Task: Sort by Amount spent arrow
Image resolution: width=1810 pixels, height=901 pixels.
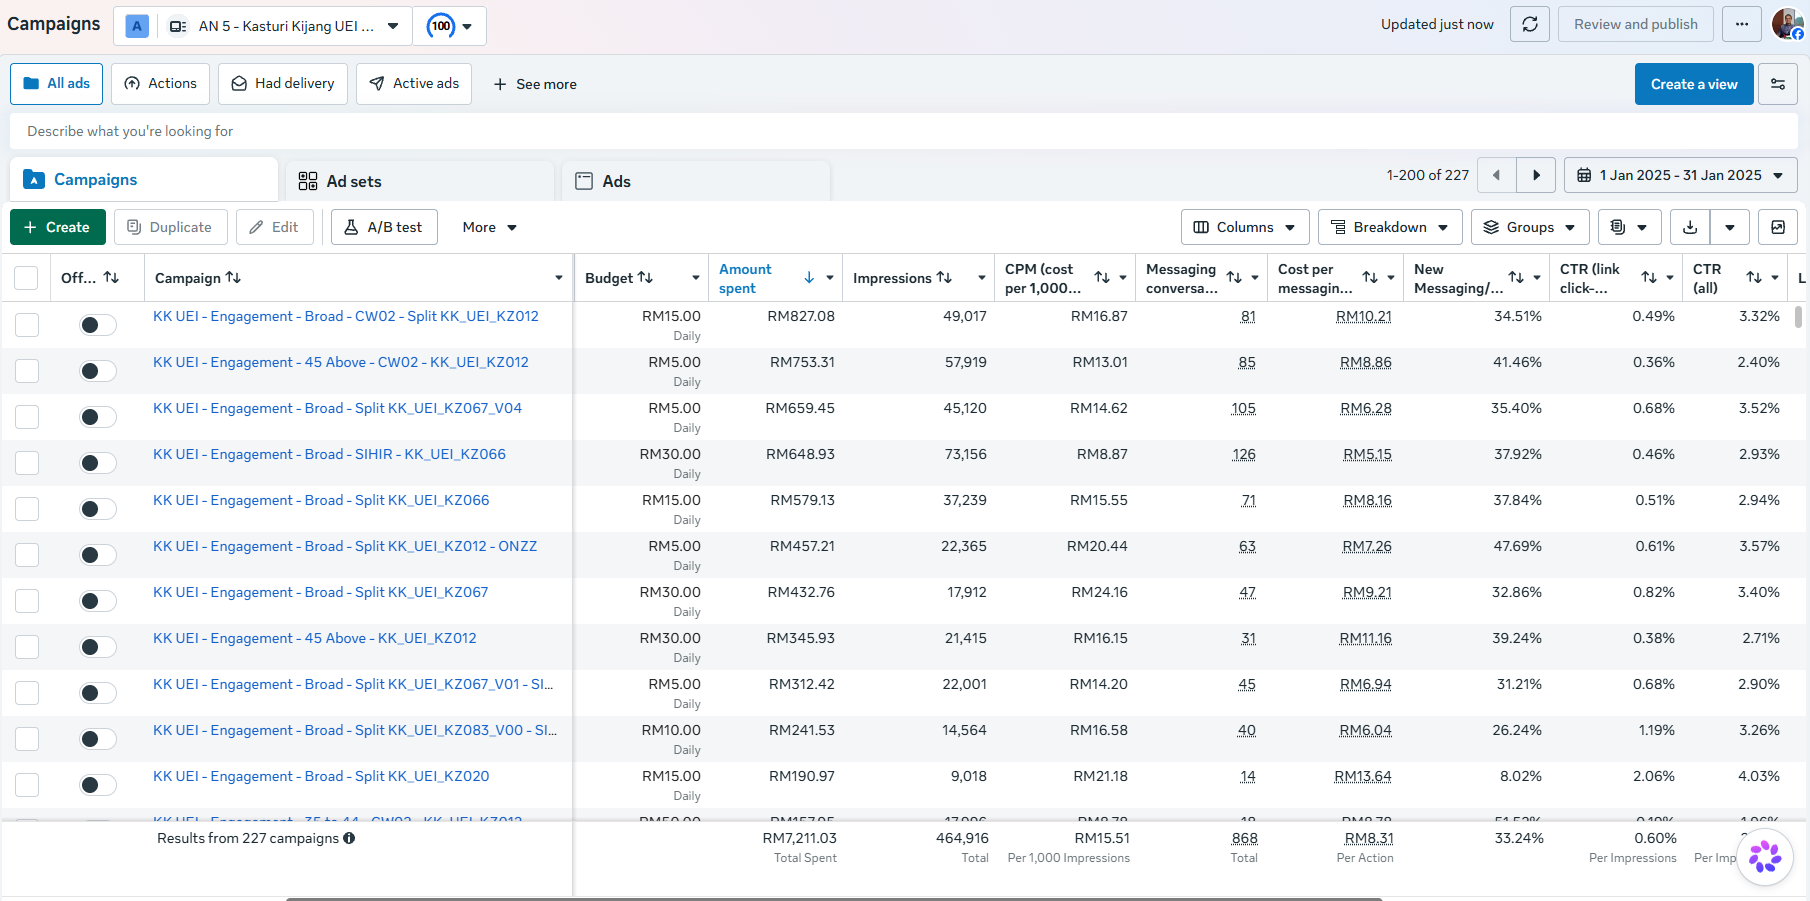Action: coord(809,278)
